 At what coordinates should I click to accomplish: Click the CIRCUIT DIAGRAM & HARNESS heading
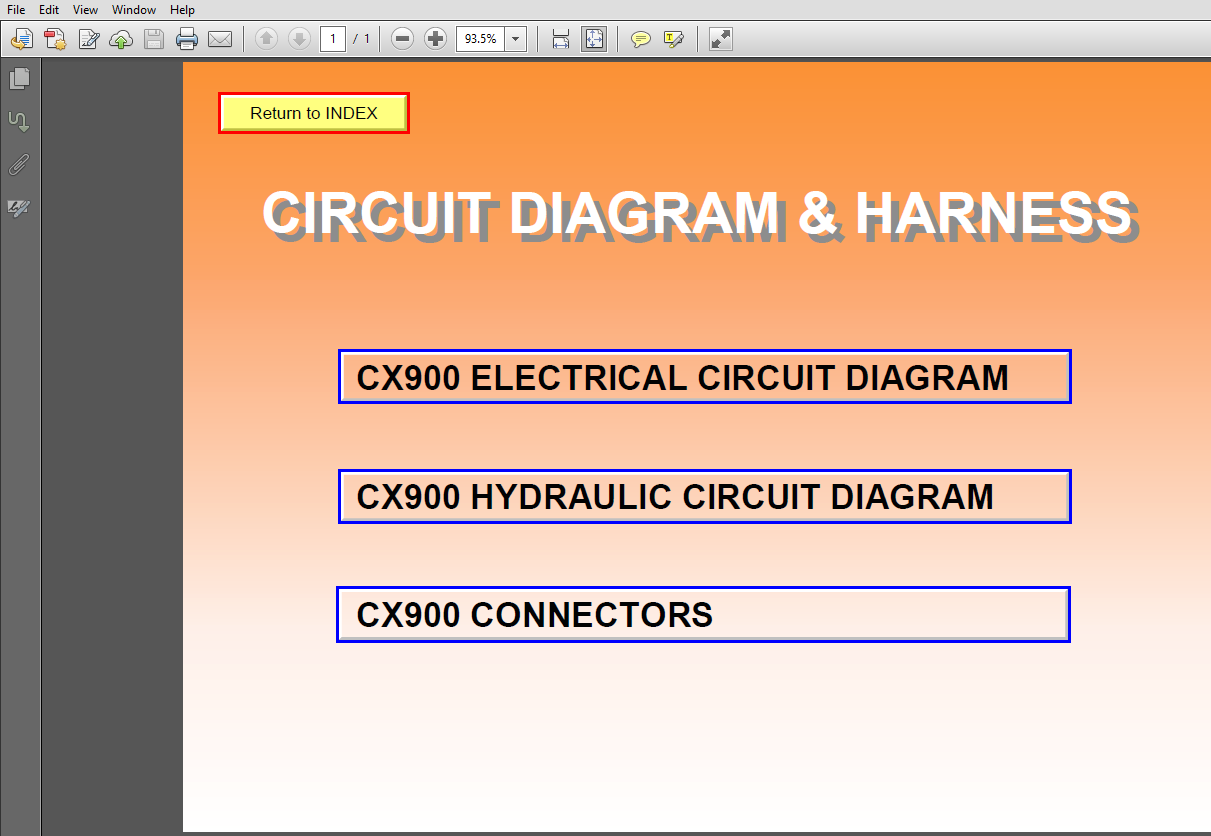(x=698, y=215)
